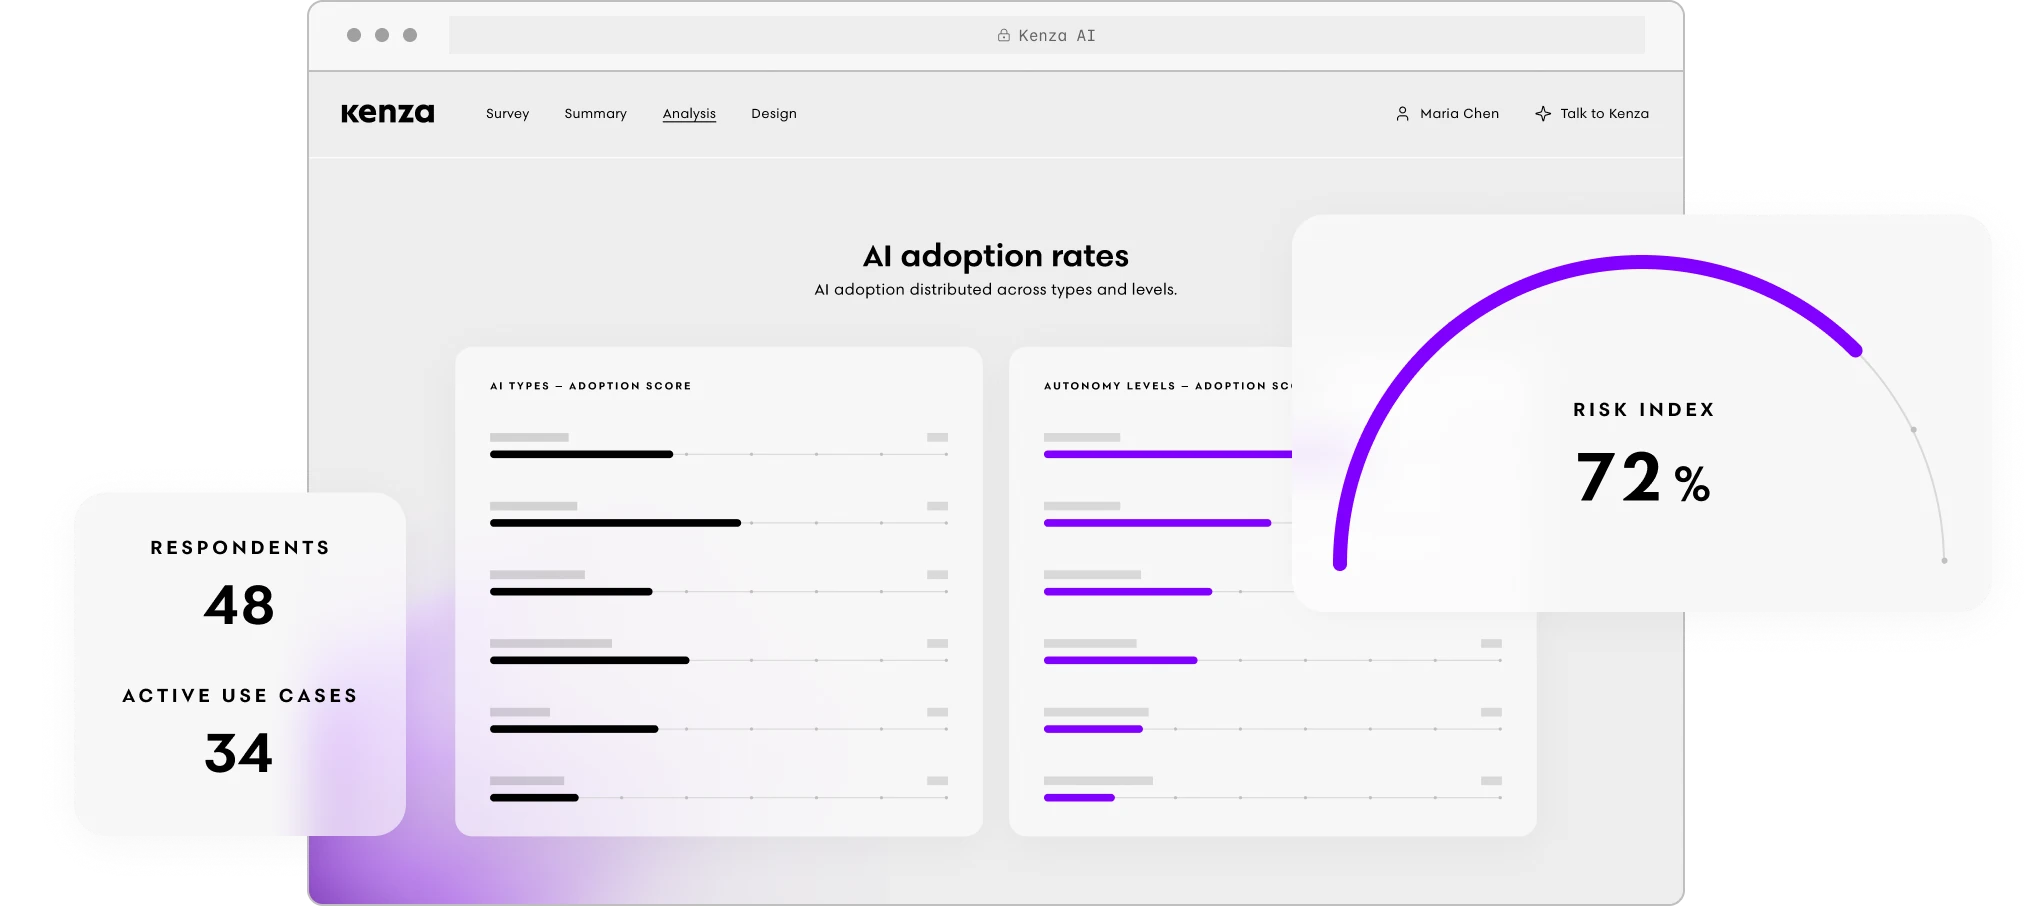Select the Analysis tab

(x=689, y=114)
